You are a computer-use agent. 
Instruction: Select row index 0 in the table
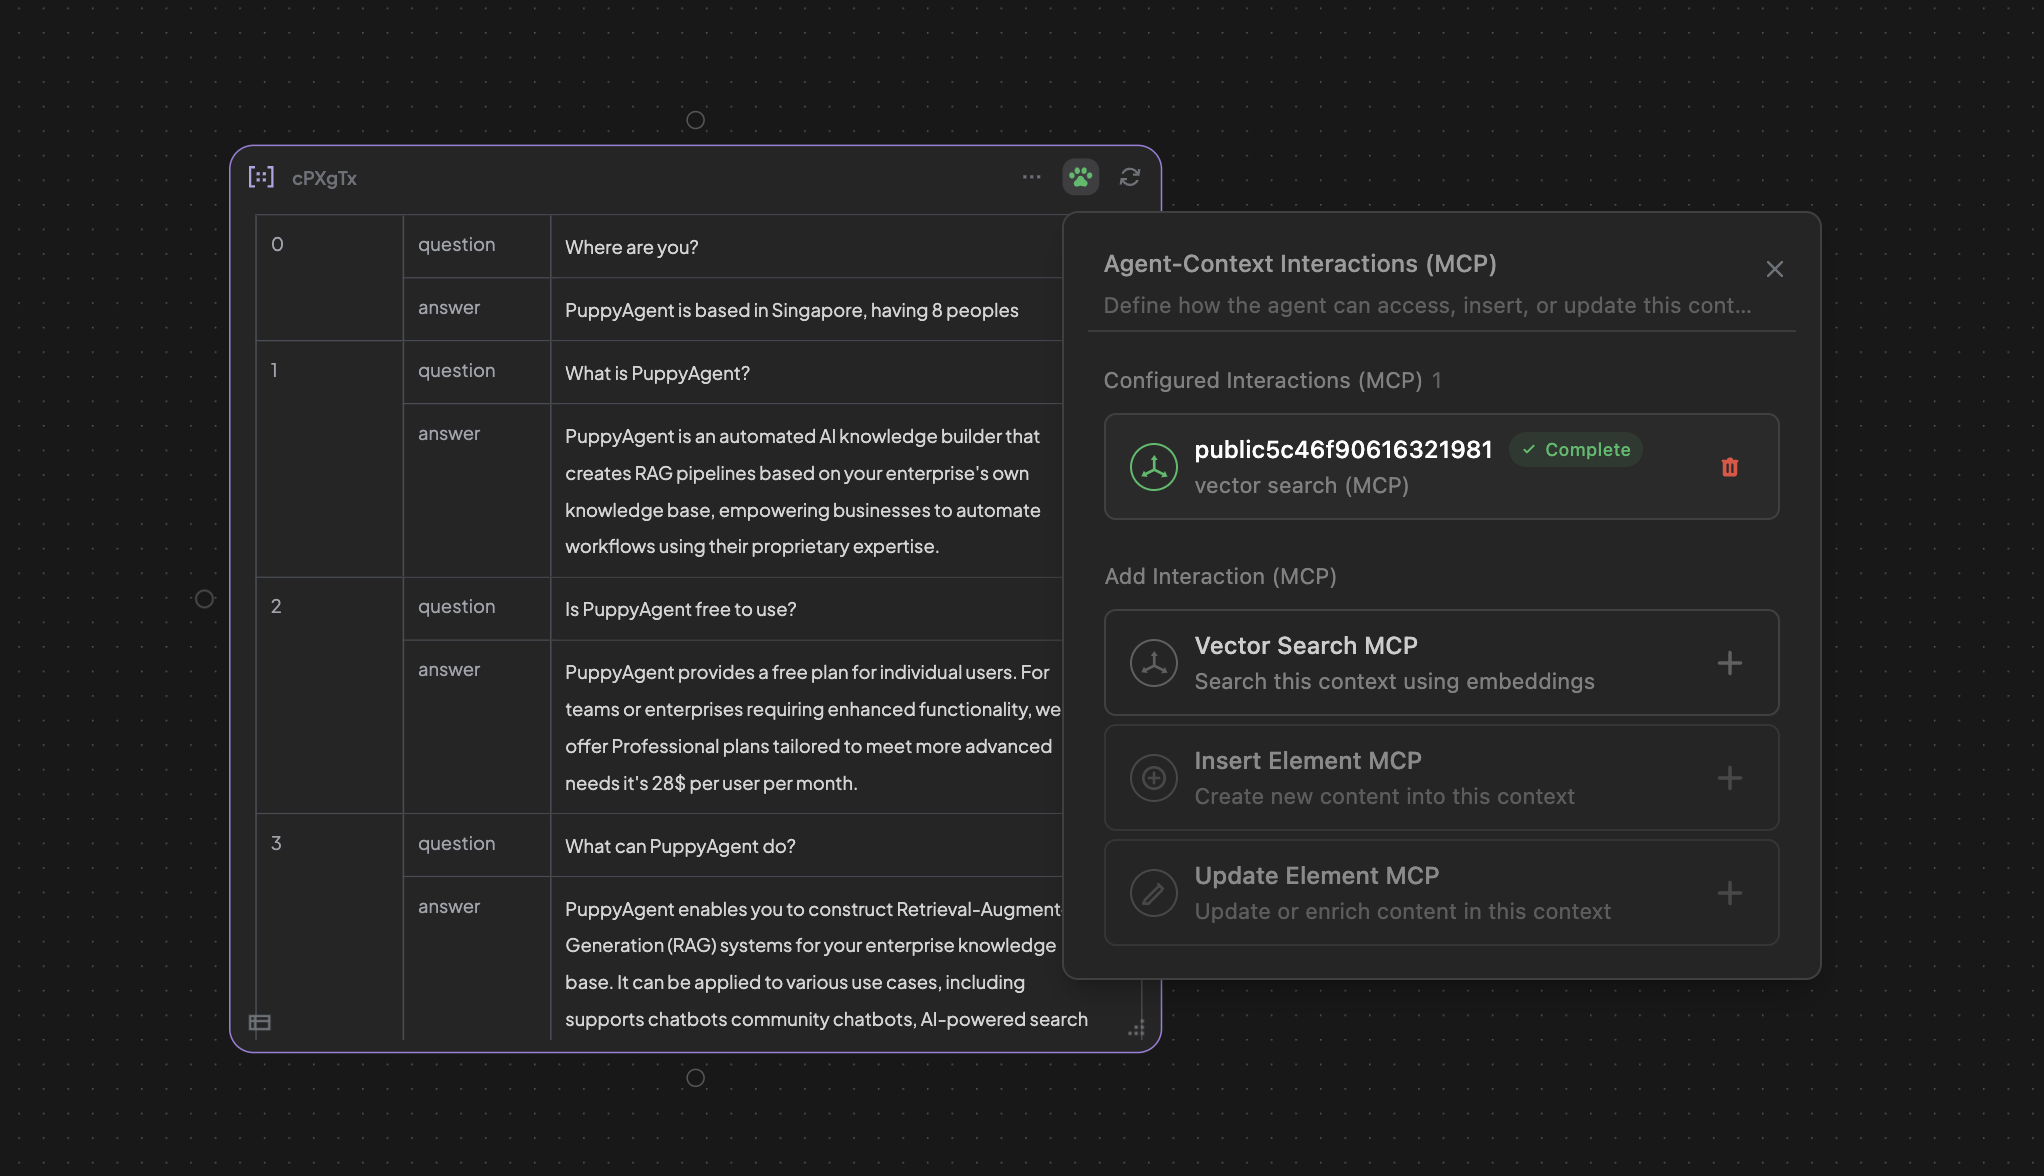tap(277, 244)
